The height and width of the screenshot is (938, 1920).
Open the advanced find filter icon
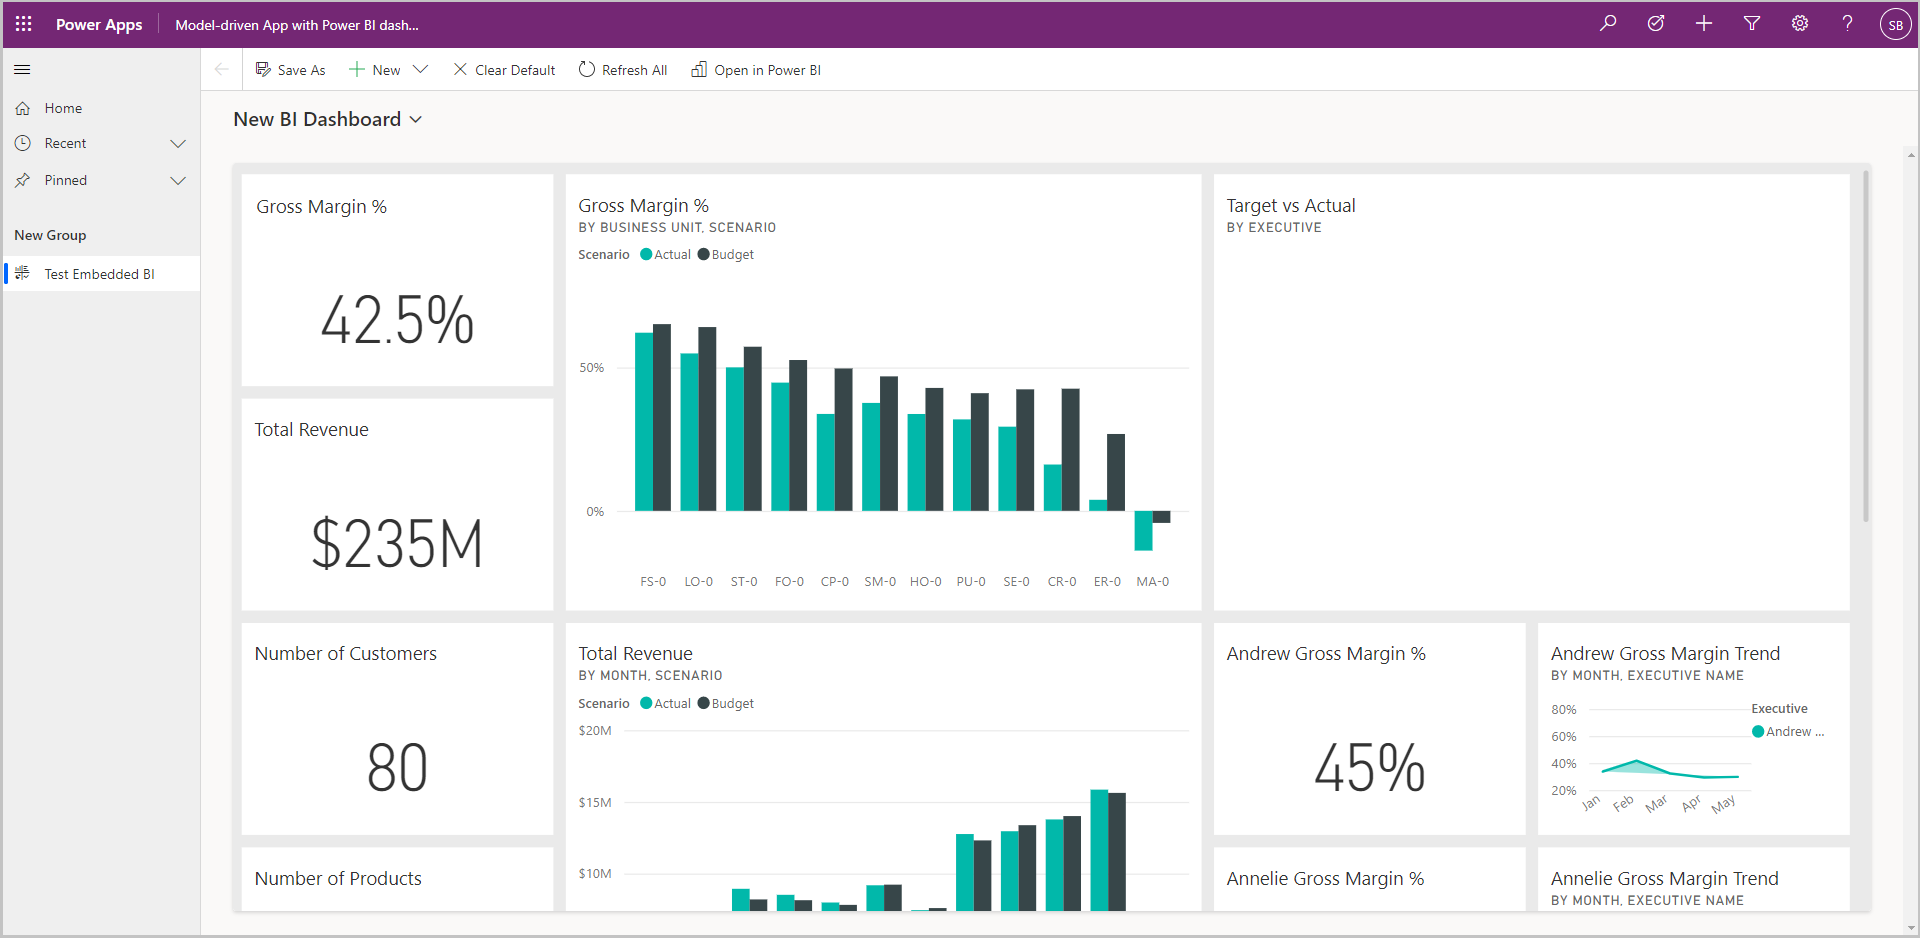click(x=1752, y=23)
